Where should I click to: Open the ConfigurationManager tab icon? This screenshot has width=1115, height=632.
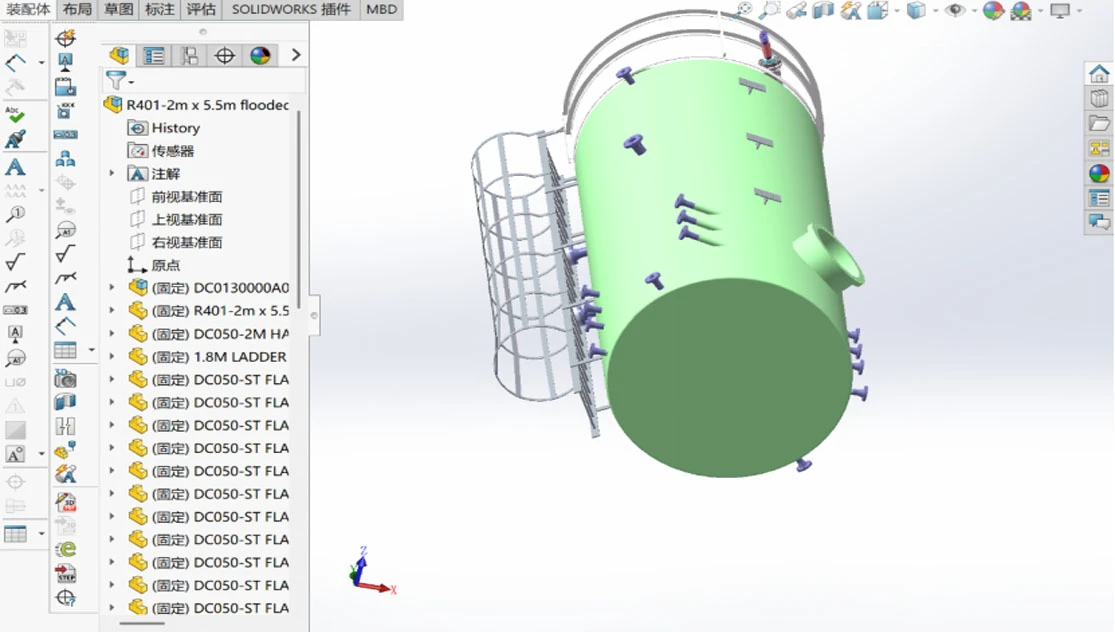(189, 55)
